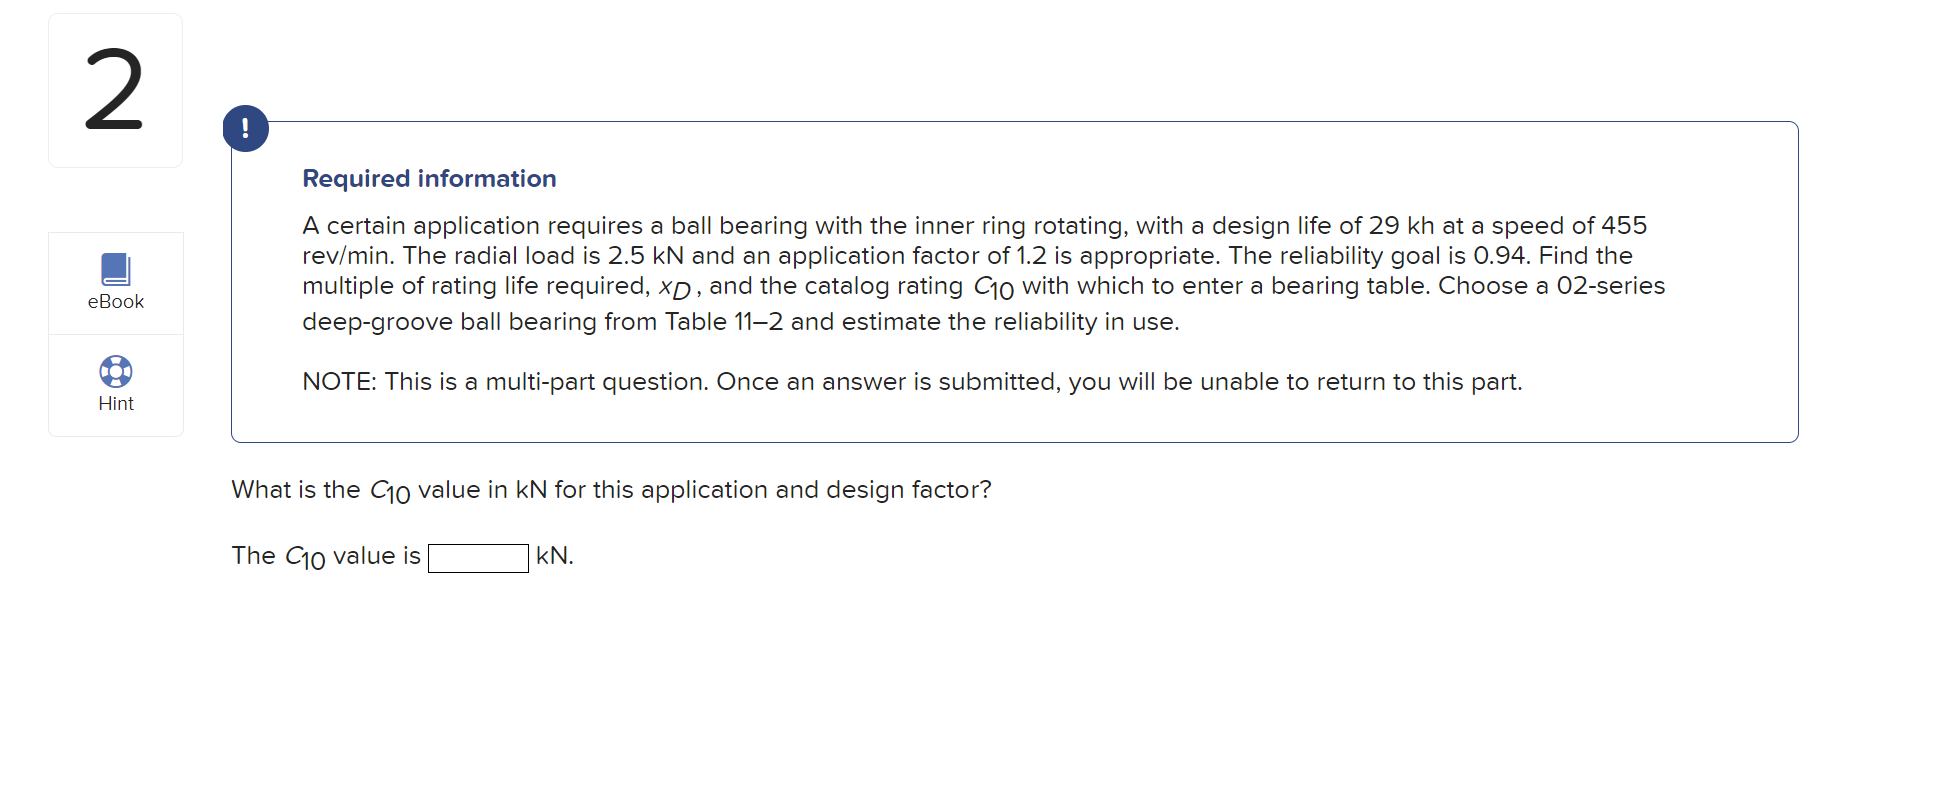Click the question number 2 card

[x=114, y=90]
